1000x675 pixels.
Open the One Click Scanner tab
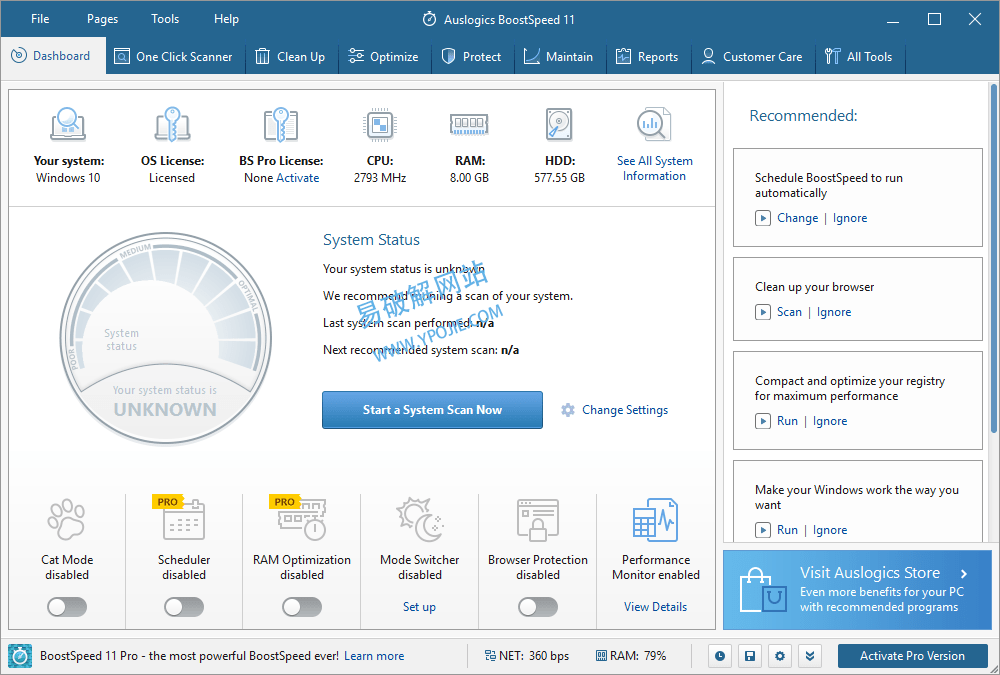(x=173, y=57)
